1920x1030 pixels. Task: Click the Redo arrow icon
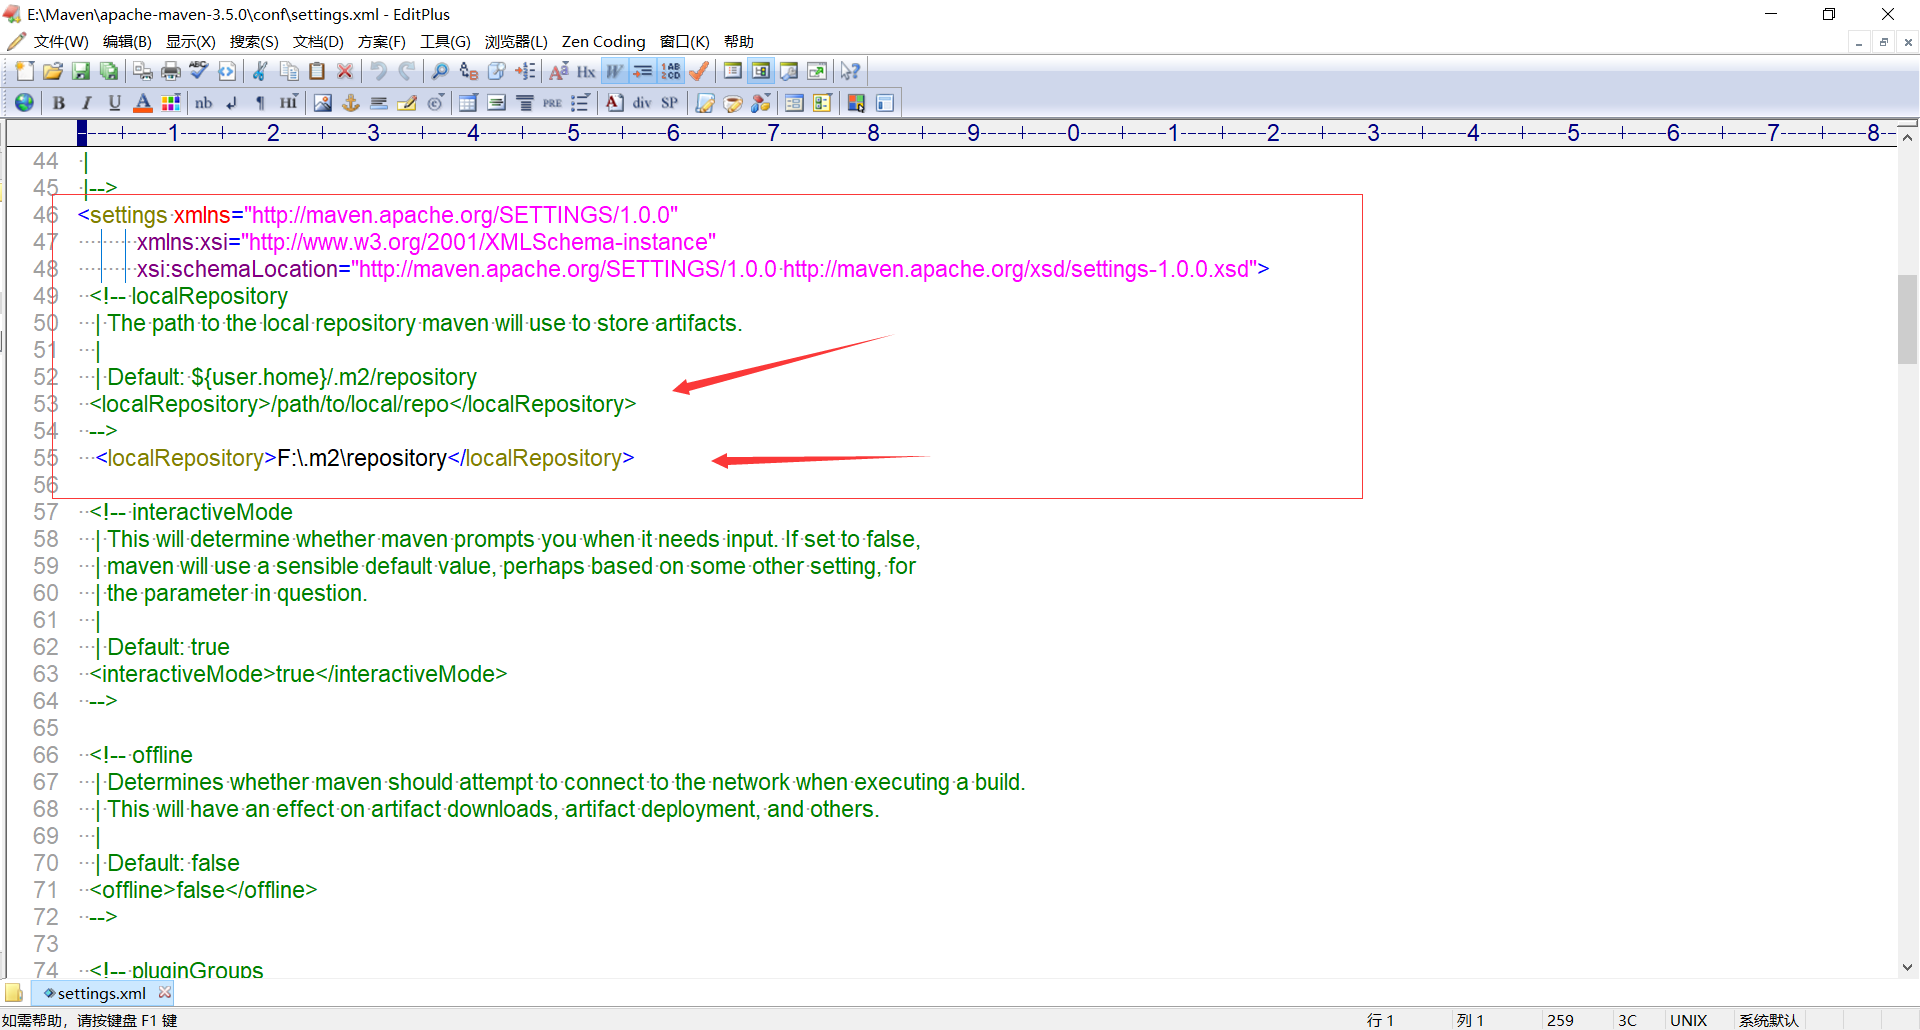click(x=407, y=71)
